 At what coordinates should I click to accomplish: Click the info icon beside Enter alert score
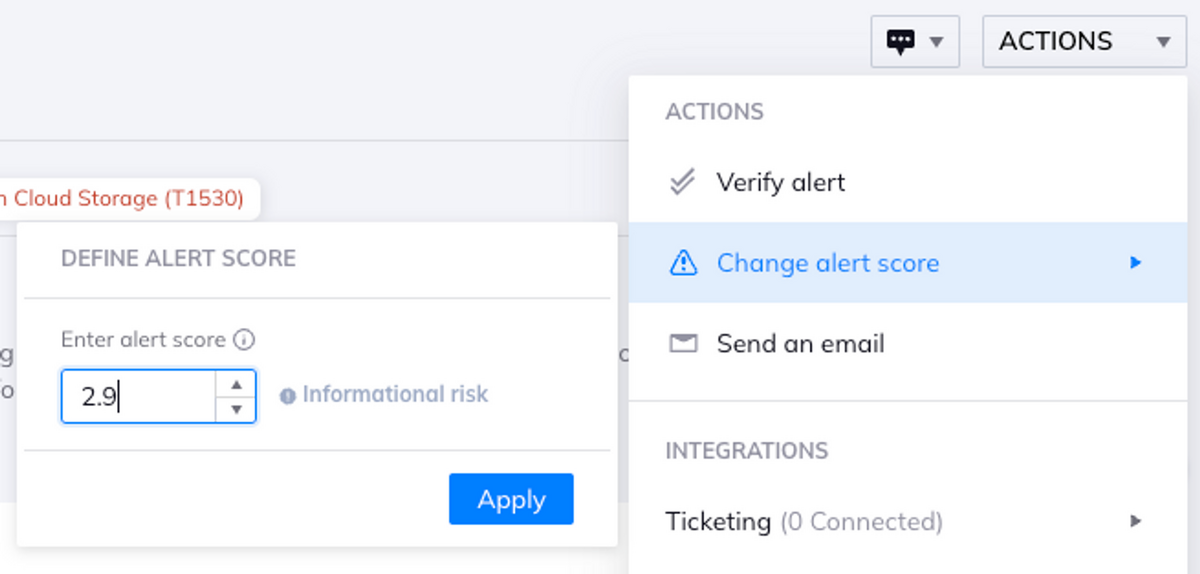click(243, 340)
